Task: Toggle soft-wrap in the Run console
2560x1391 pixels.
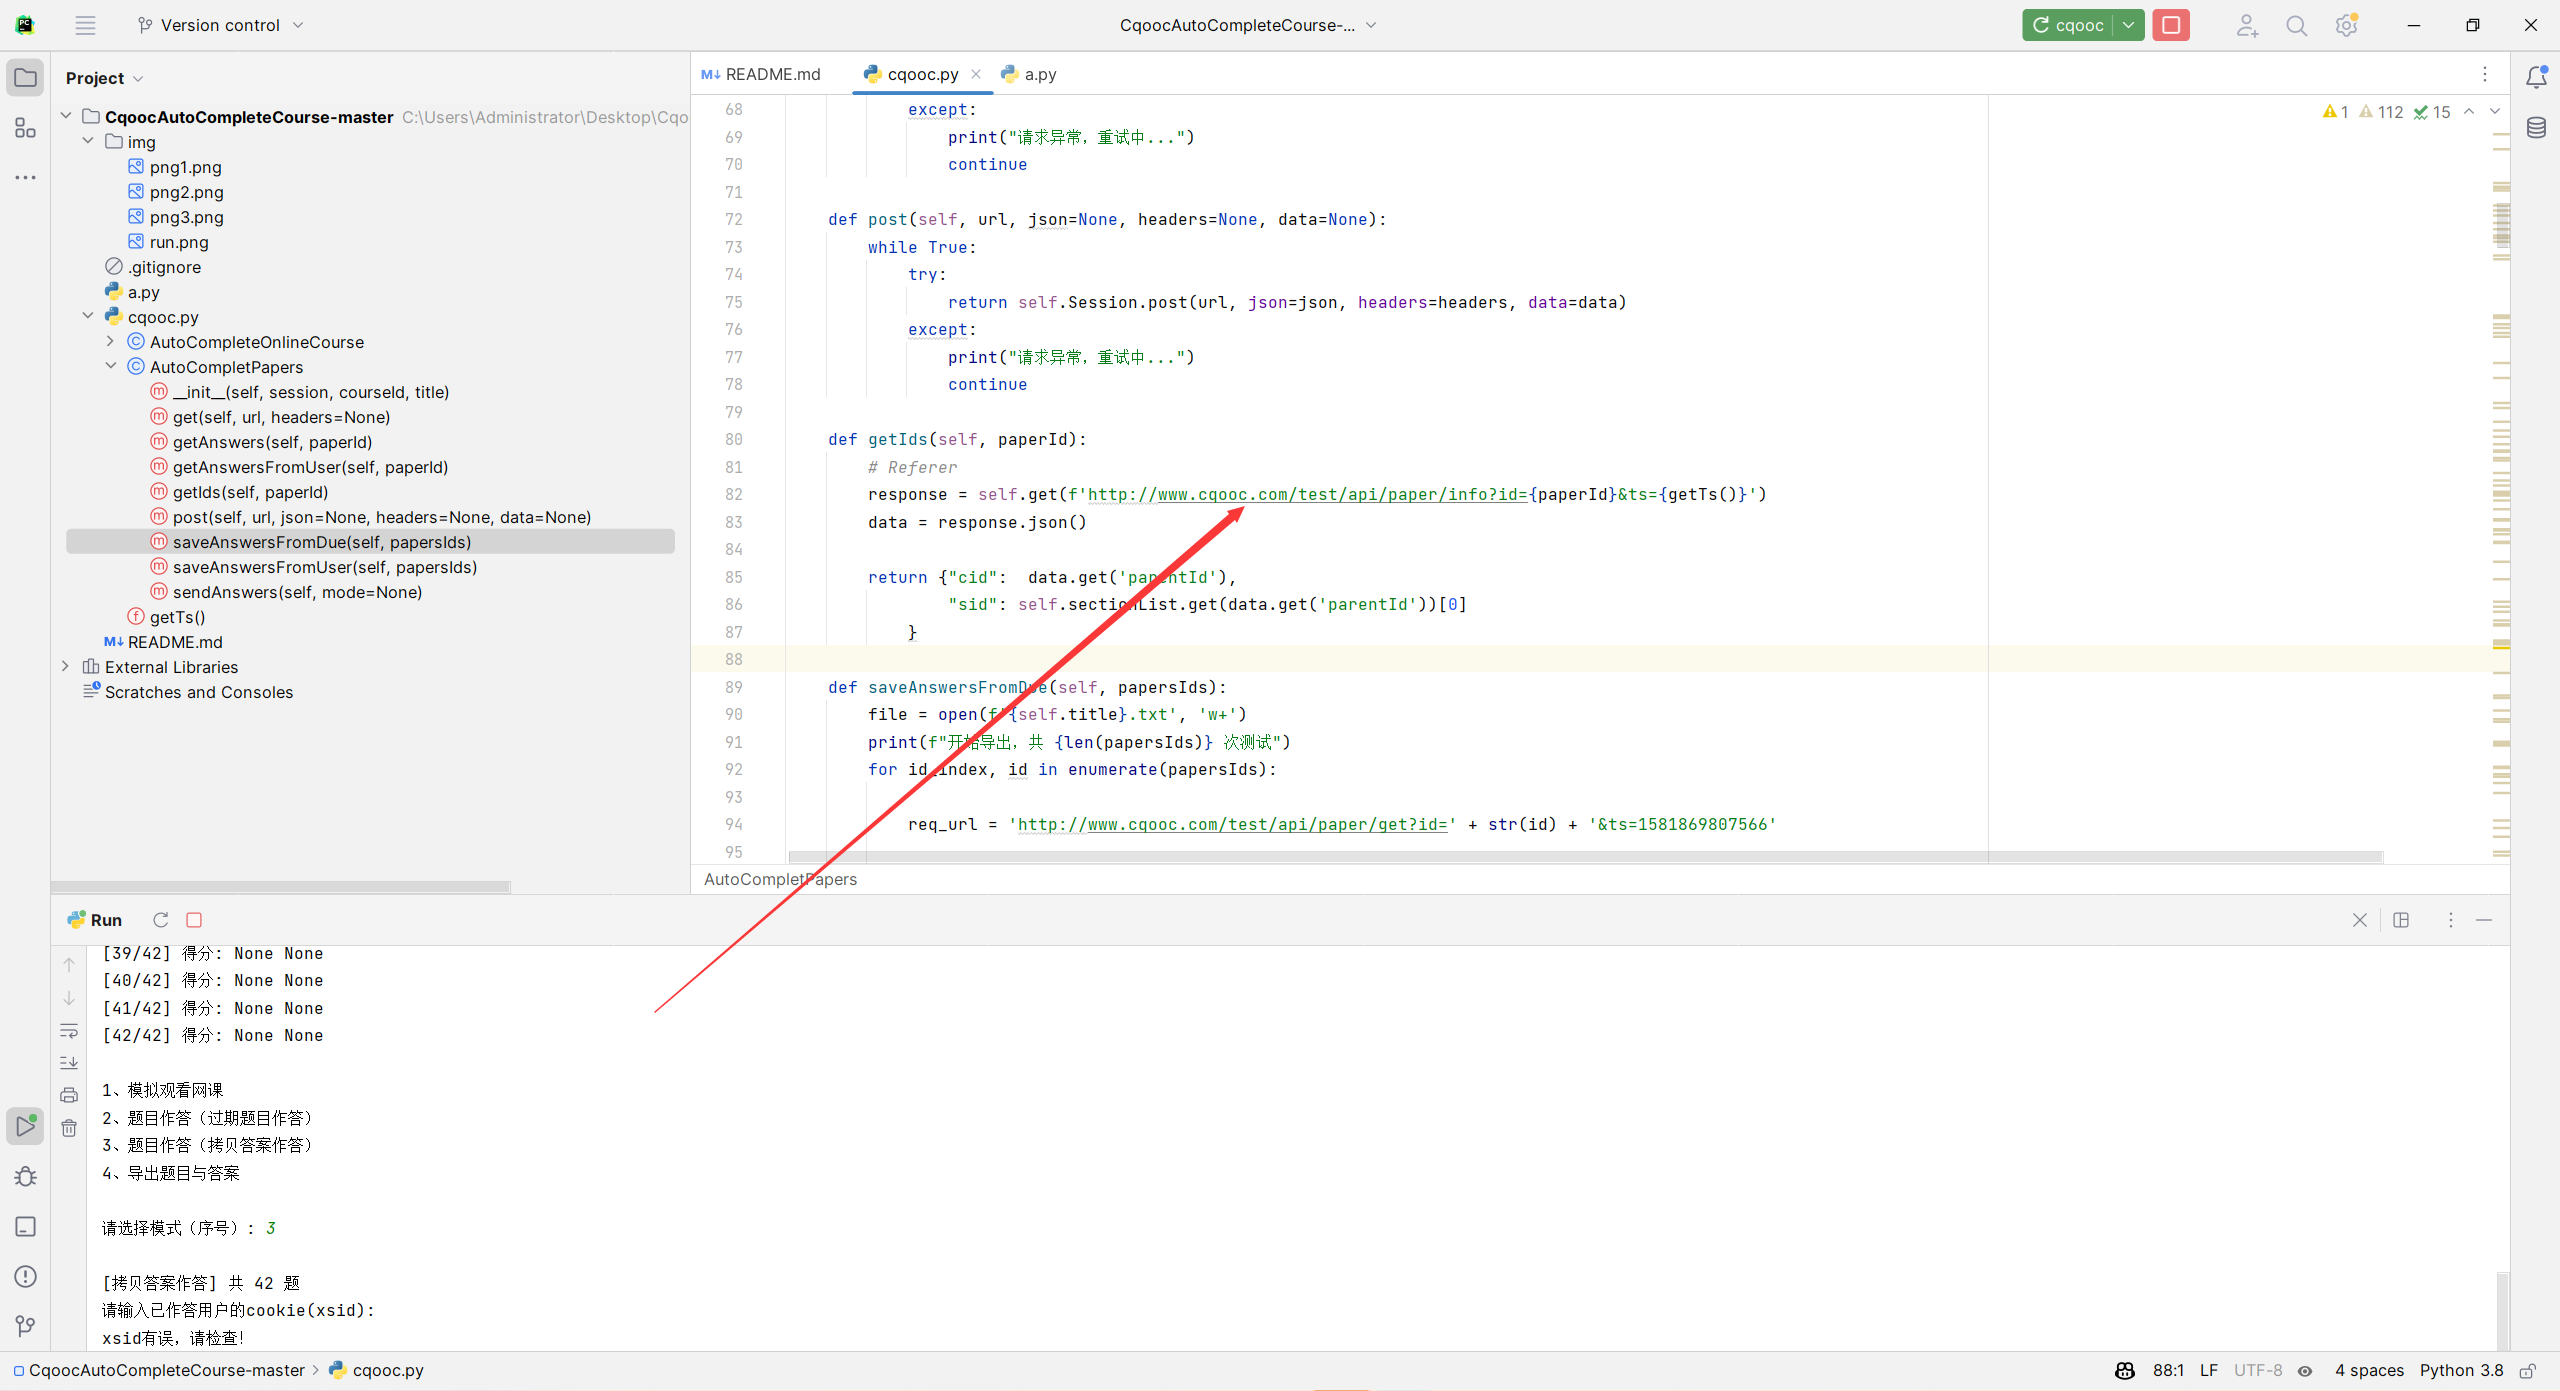Action: 69,1031
